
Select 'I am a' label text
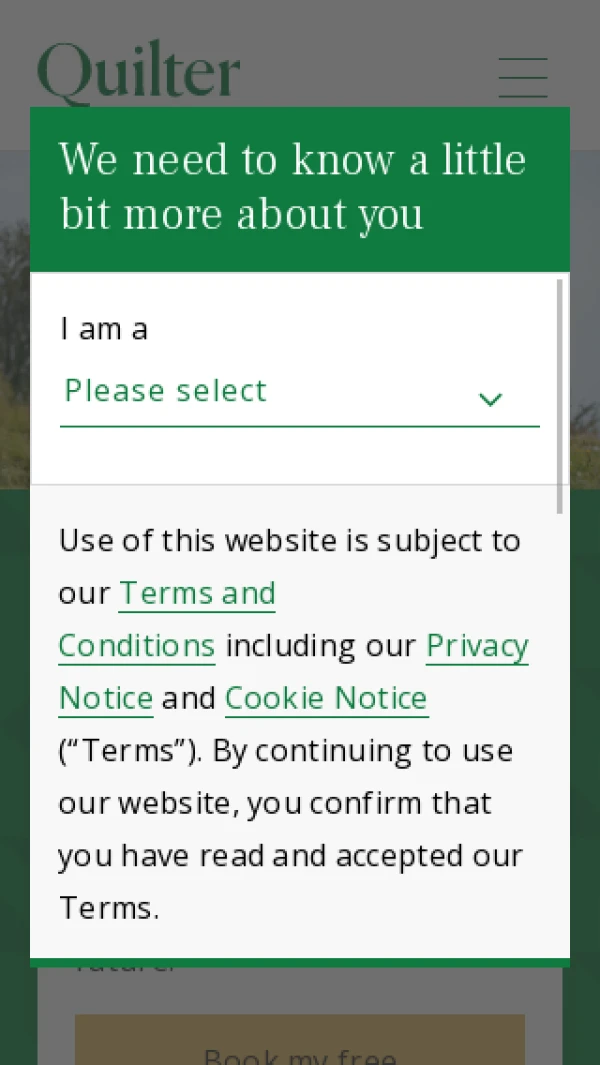coord(104,329)
